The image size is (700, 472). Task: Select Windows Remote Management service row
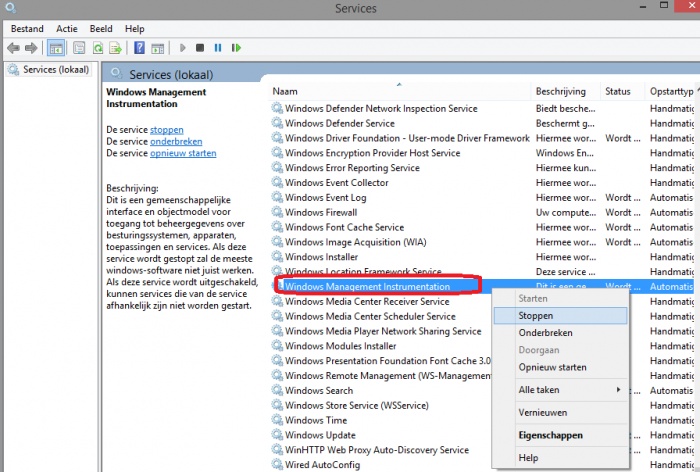381,376
